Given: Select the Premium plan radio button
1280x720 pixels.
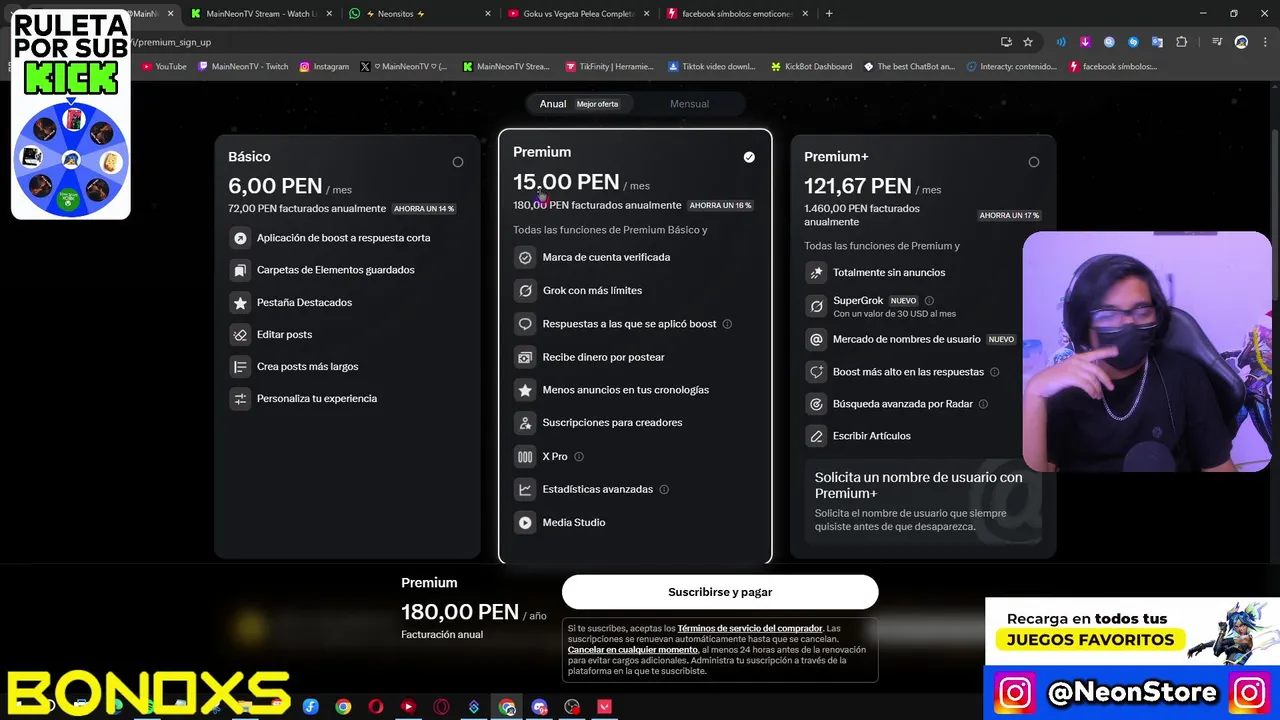Looking at the screenshot, I should point(749,157).
